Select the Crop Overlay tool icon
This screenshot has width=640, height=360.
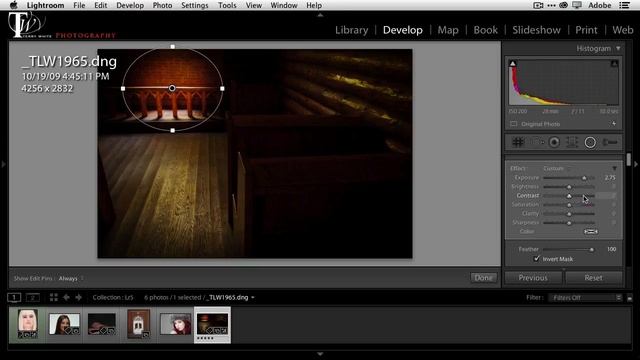click(518, 142)
